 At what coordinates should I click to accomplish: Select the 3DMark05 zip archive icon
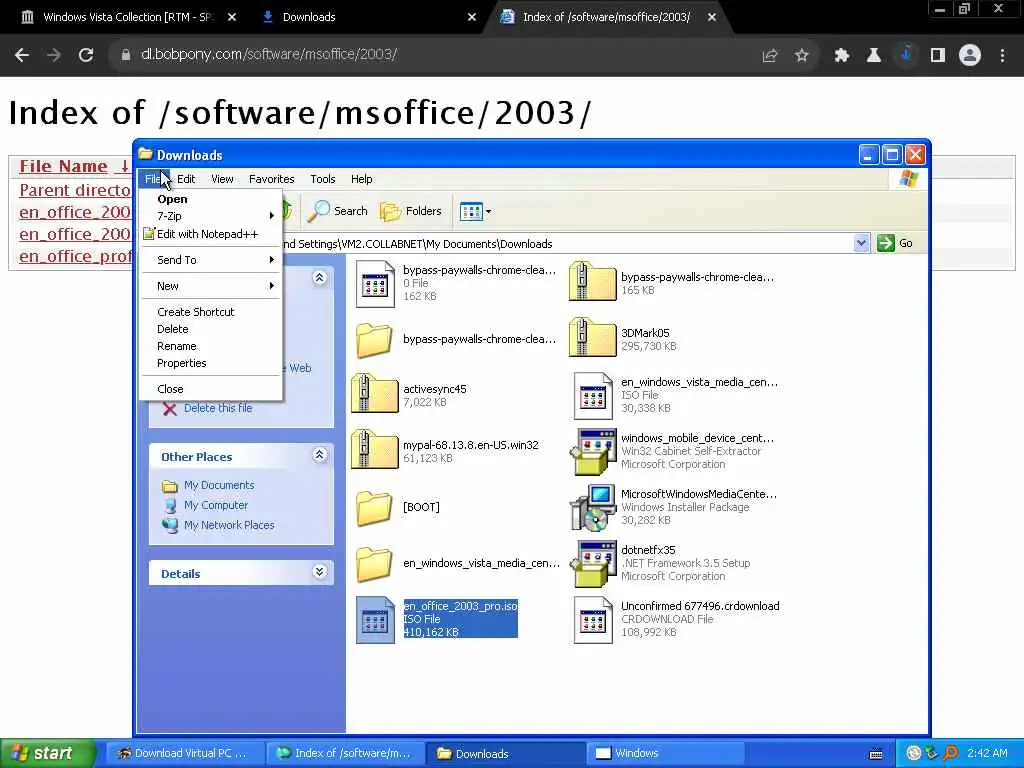(x=592, y=337)
